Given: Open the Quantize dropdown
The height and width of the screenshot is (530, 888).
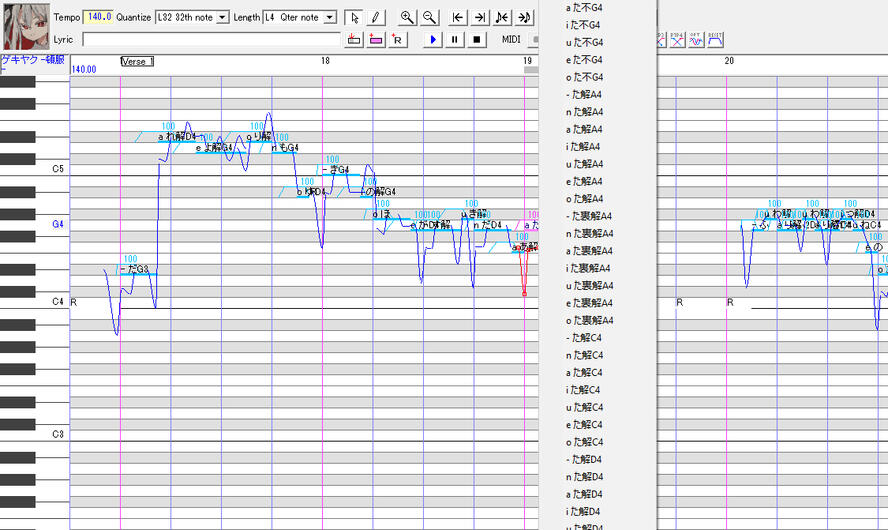Looking at the screenshot, I should point(222,18).
